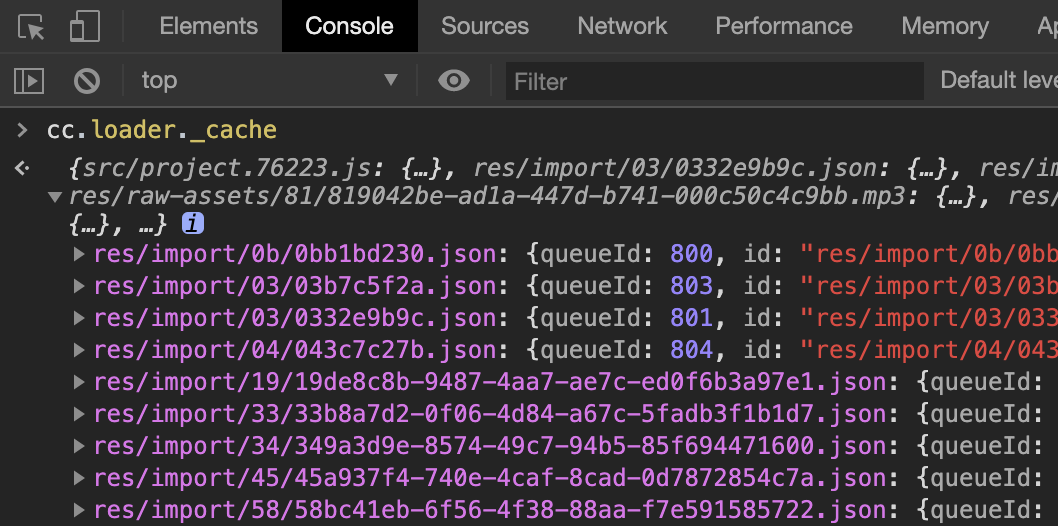
Task: Expand the res/import/04/043c7c27b.json entry
Action: 80,351
